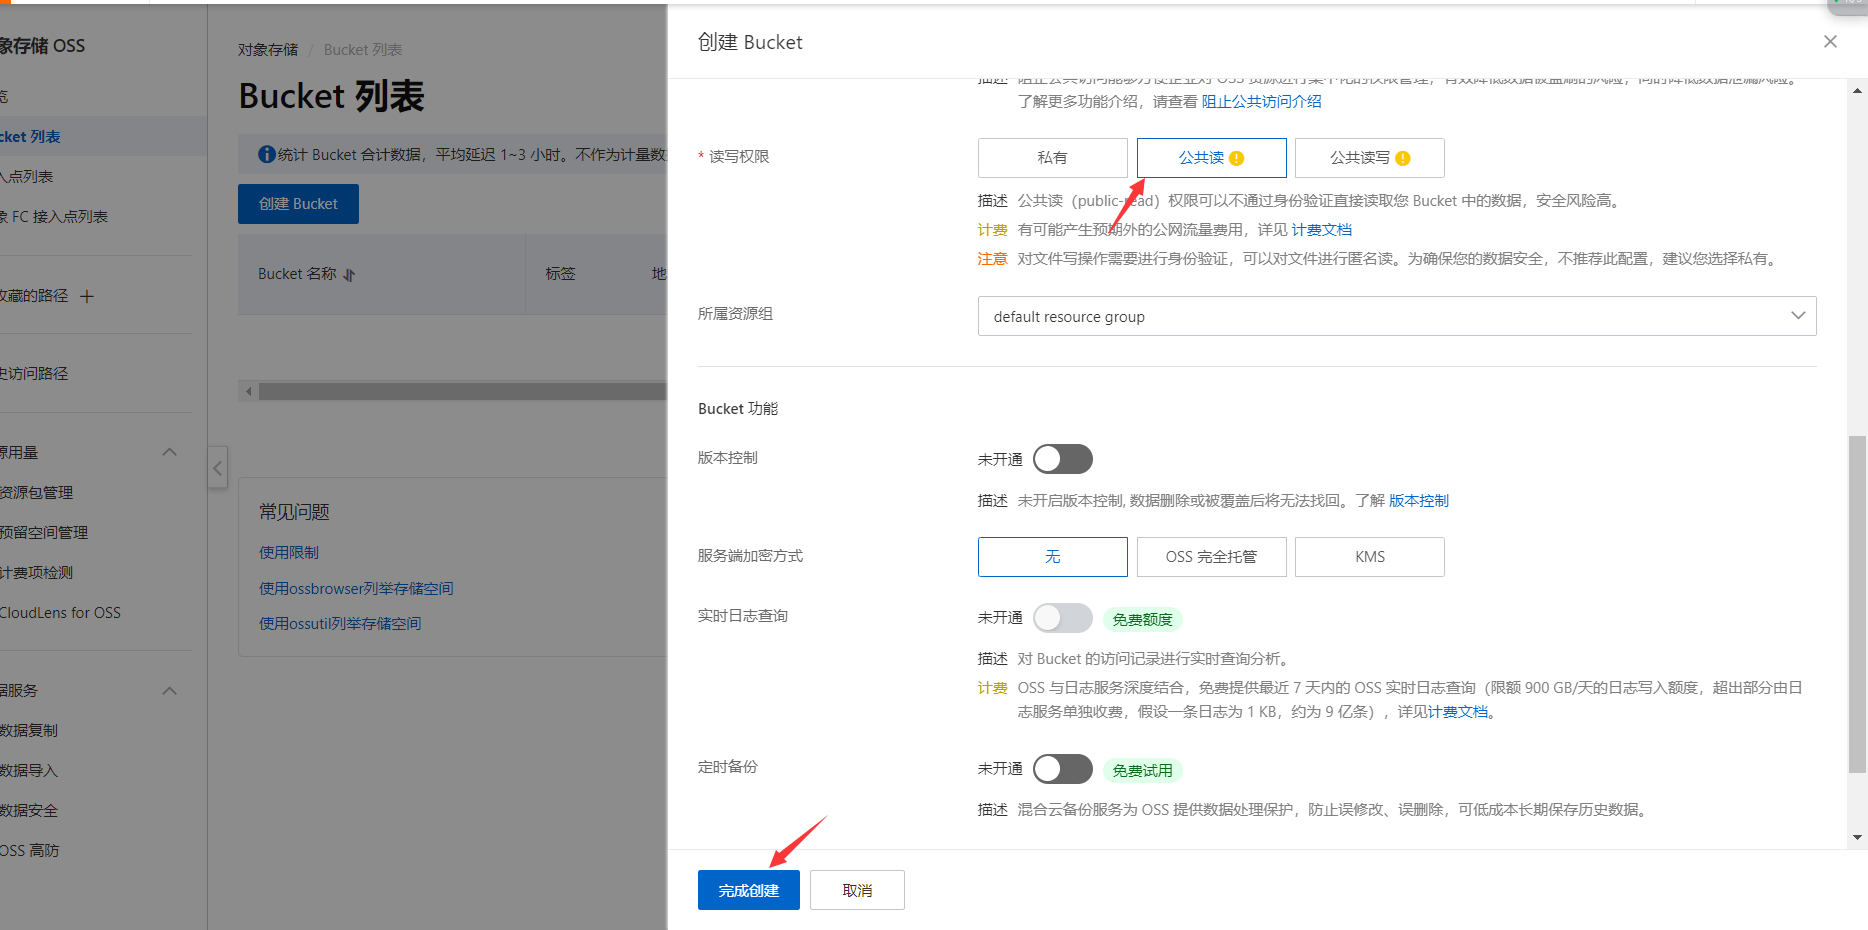Add favorite path with plus icon

87,296
